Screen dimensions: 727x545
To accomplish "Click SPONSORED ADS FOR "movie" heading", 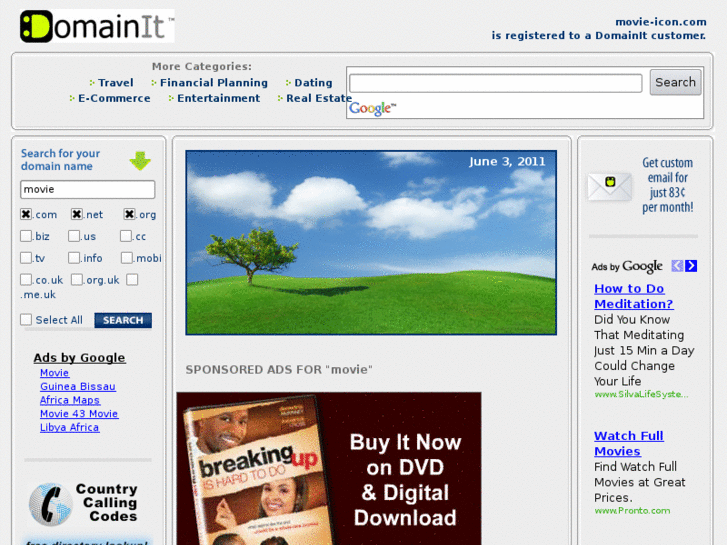I will tap(279, 370).
